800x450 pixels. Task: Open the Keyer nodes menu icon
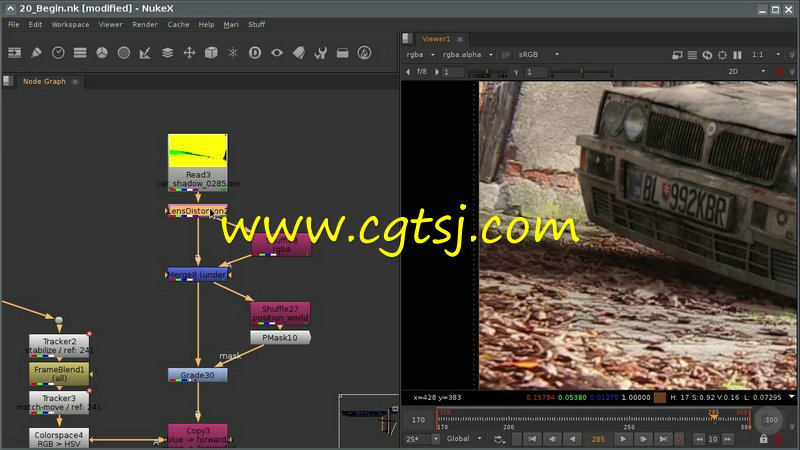[145, 53]
